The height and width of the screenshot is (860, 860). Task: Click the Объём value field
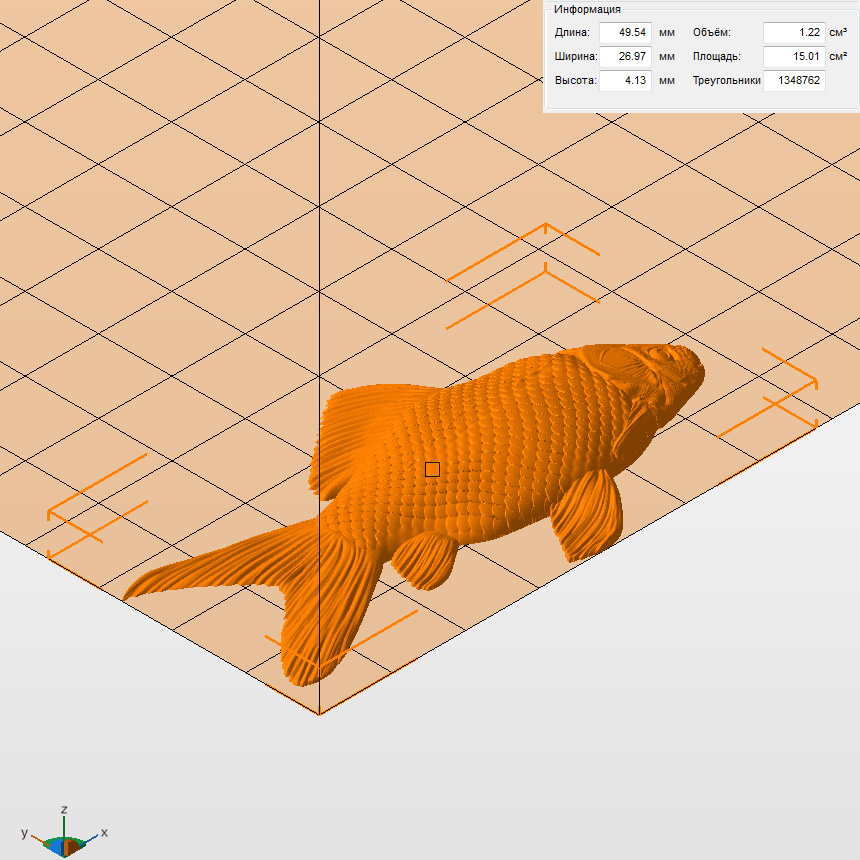point(794,32)
